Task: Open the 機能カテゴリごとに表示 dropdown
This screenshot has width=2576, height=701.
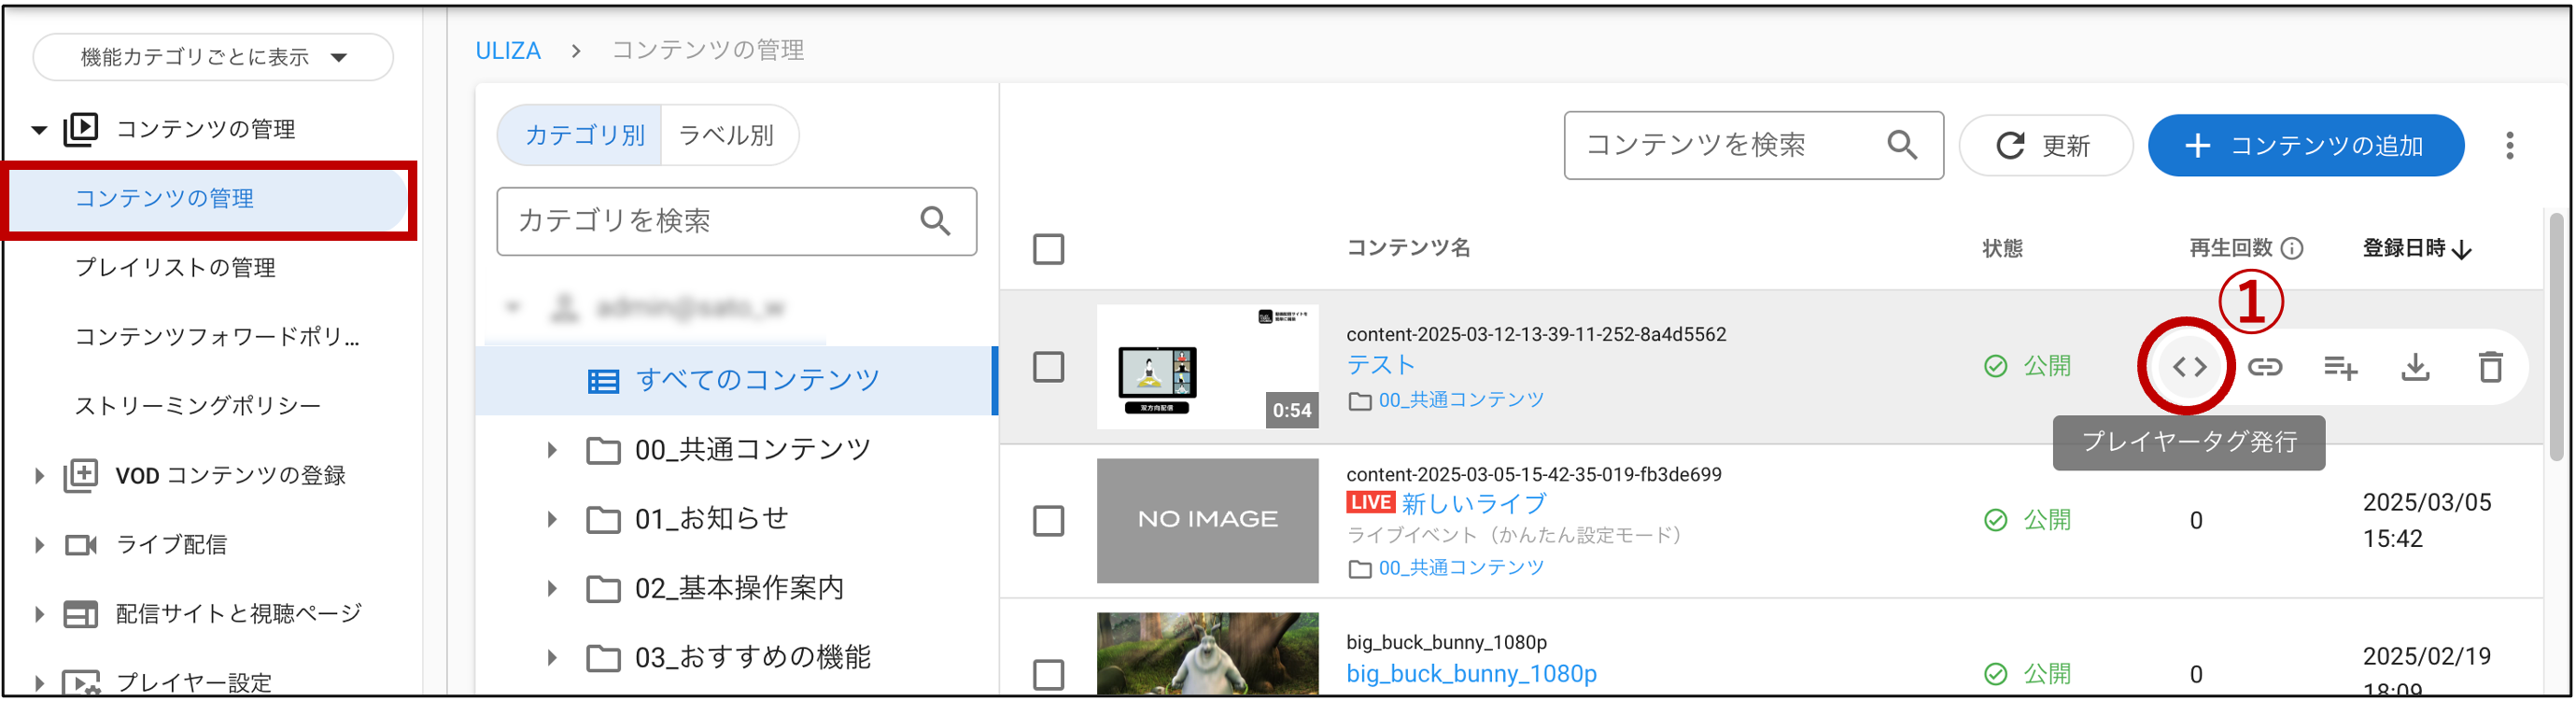Action: 213,57
